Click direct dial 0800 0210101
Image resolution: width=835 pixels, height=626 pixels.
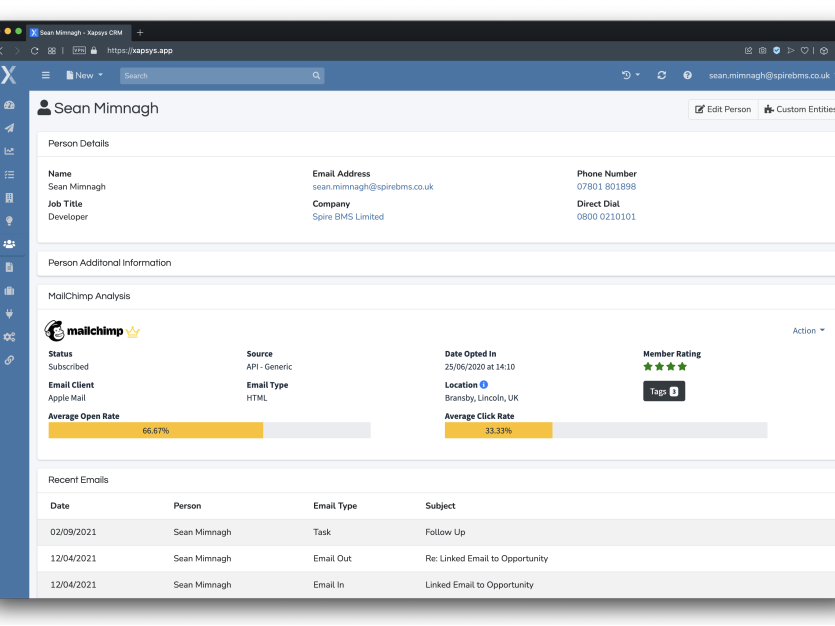click(606, 217)
